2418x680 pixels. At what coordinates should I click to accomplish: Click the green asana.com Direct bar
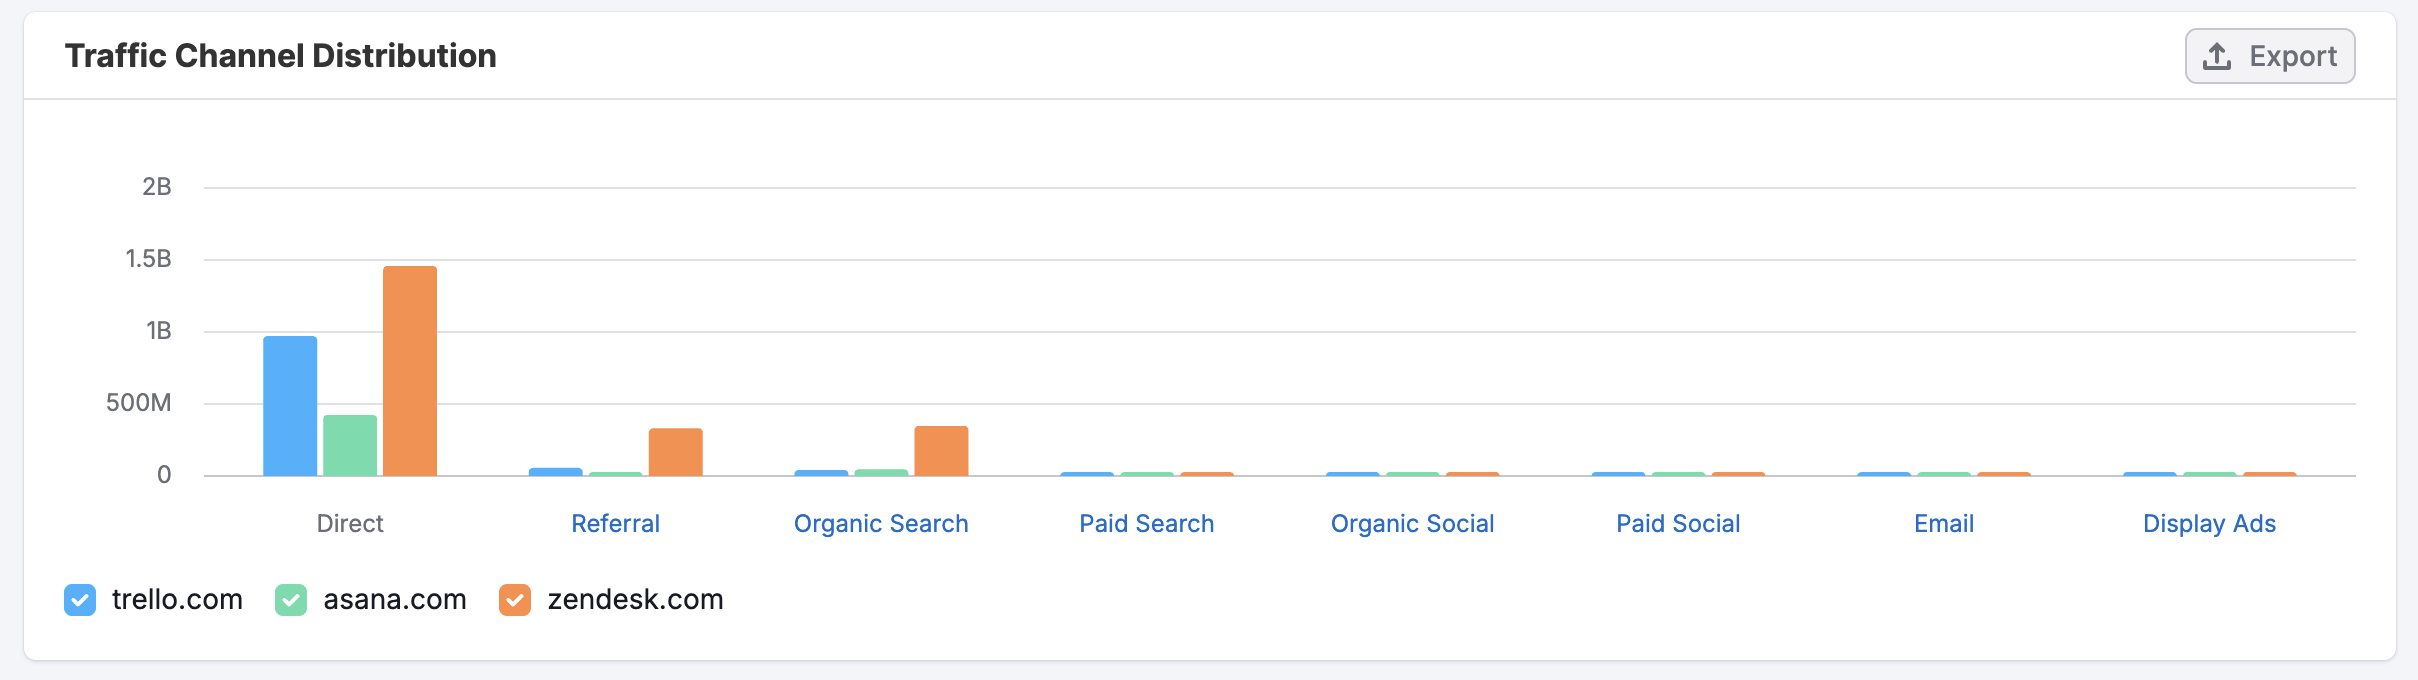point(350,445)
